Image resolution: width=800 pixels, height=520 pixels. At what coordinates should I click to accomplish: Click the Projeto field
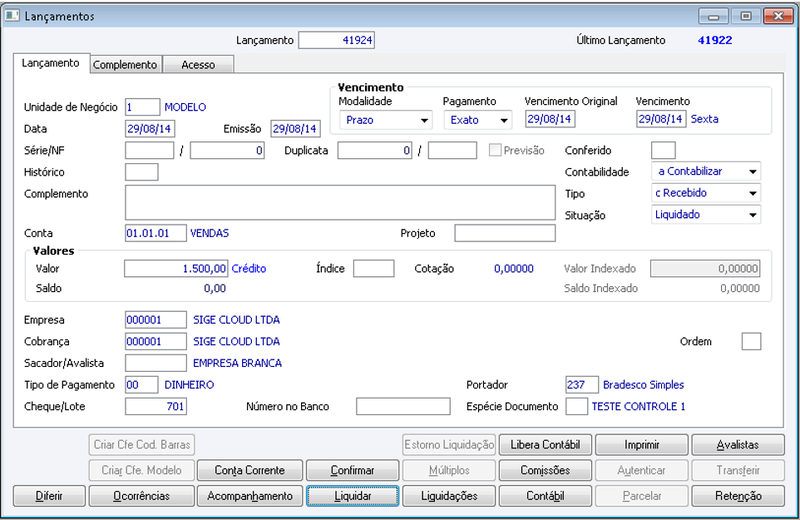(x=505, y=233)
